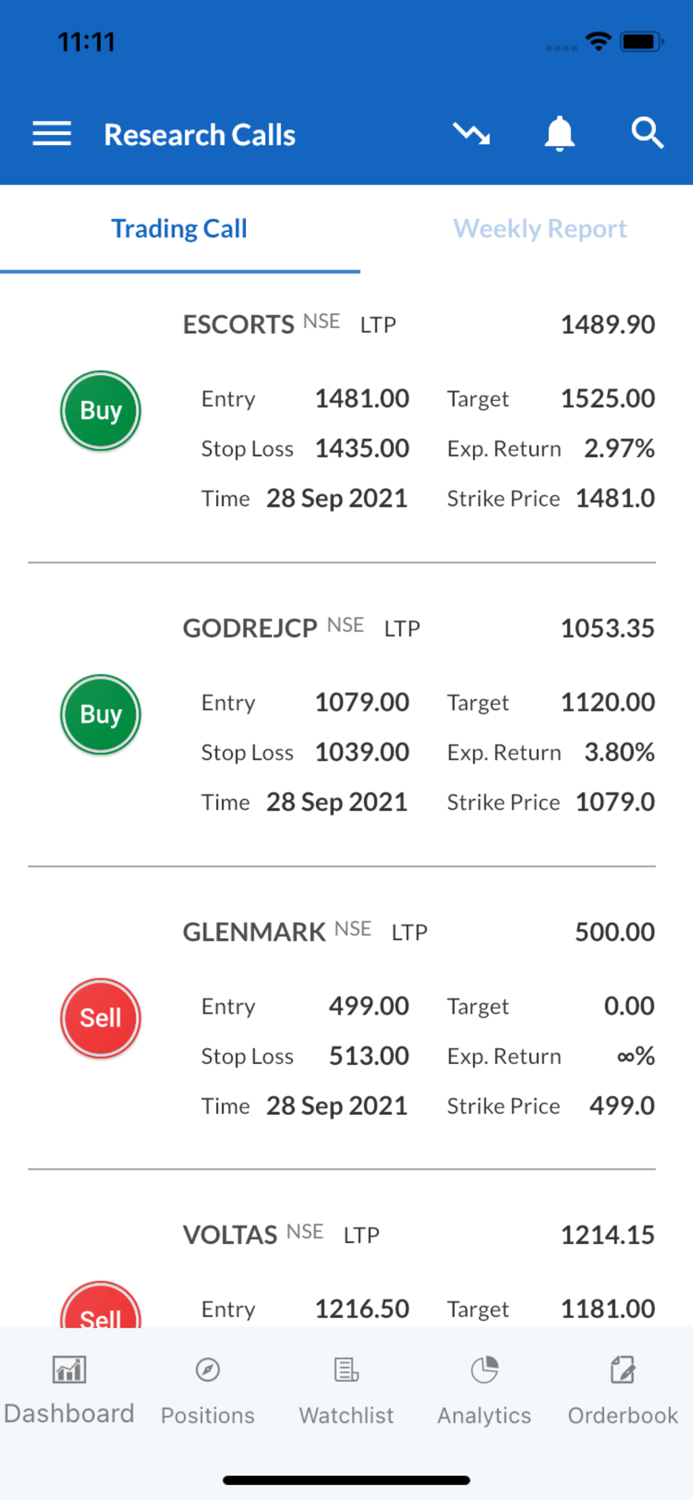This screenshot has height=1500, width=693.
Task: Select the ESCORTS stock entry
Action: (238, 324)
